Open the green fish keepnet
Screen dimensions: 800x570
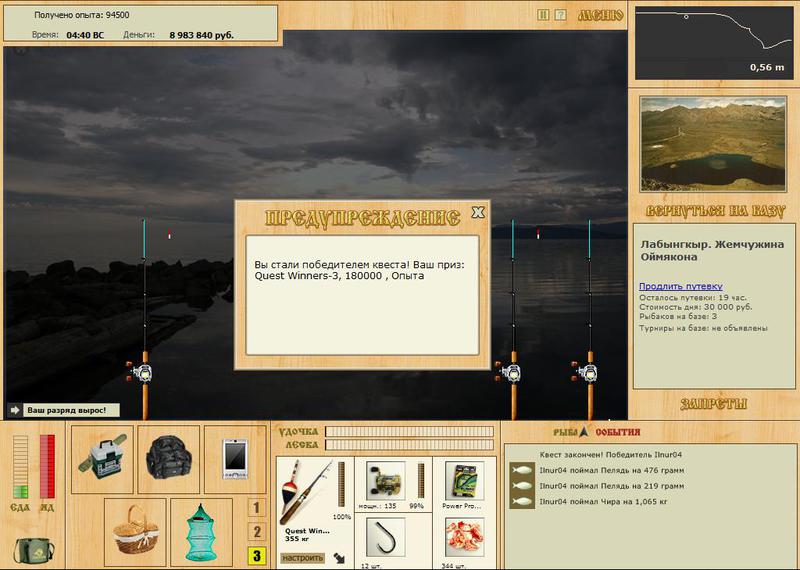click(201, 531)
